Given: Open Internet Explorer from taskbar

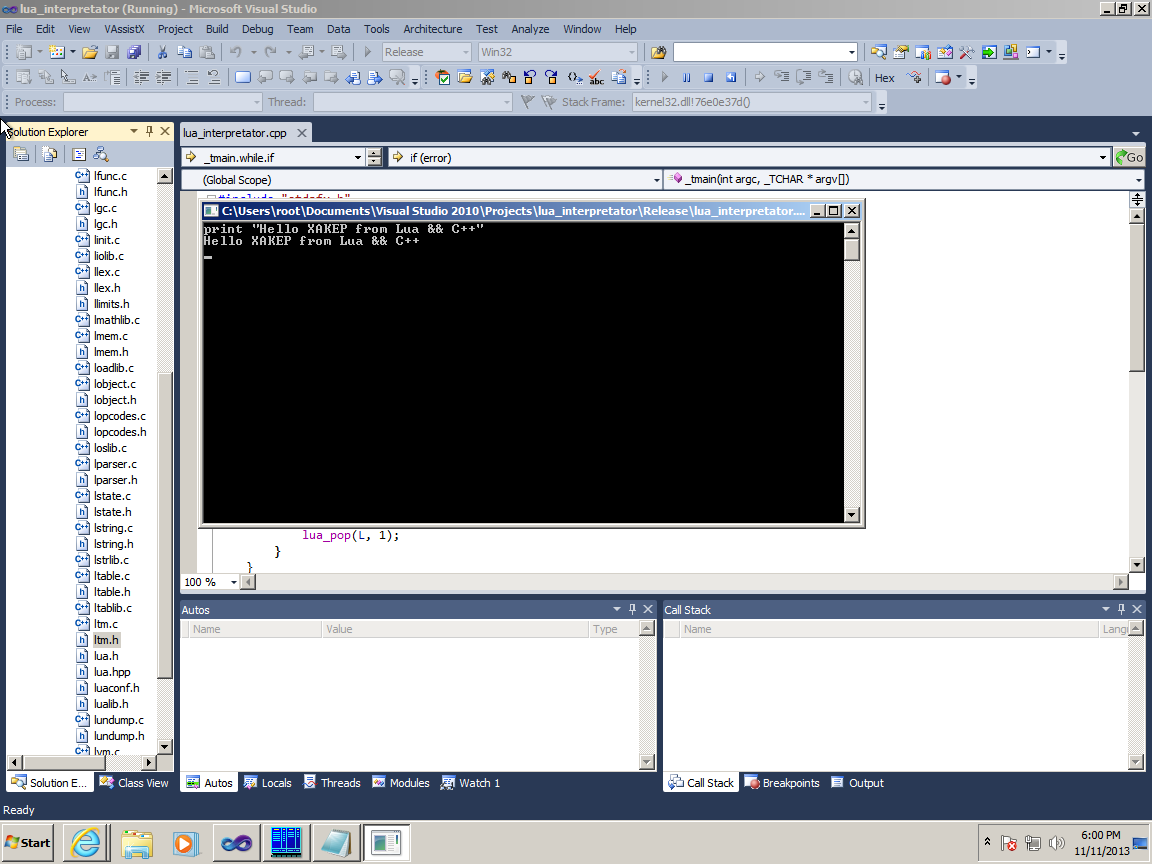Looking at the screenshot, I should pyautogui.click(x=86, y=843).
